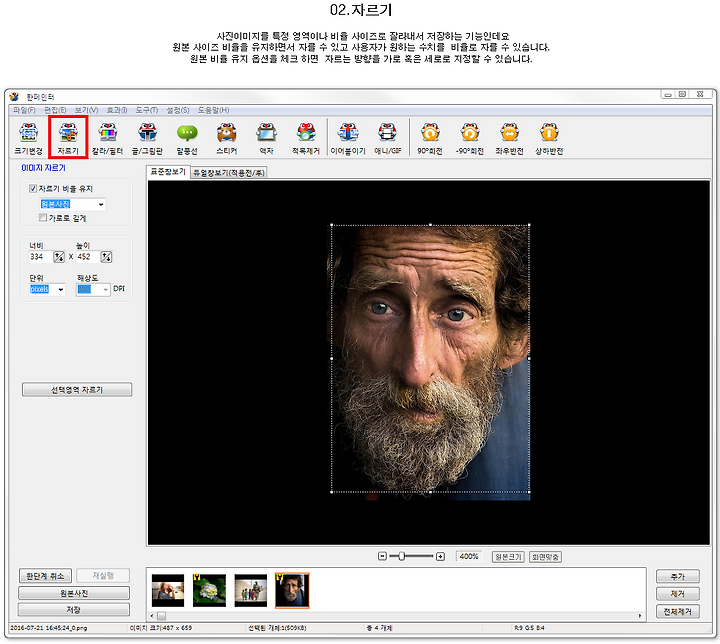Open the 도움말(H) help menu
Image resolution: width=720 pixels, height=644 pixels.
214,110
